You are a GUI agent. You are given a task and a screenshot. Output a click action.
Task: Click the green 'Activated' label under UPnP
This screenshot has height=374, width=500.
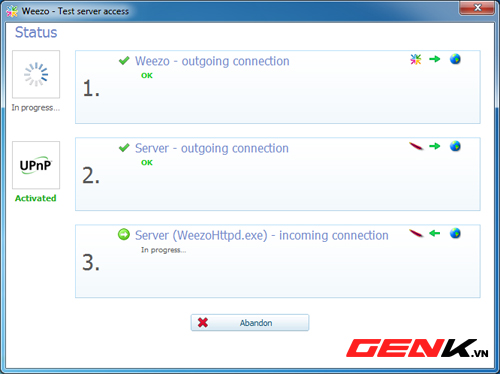pyautogui.click(x=36, y=198)
